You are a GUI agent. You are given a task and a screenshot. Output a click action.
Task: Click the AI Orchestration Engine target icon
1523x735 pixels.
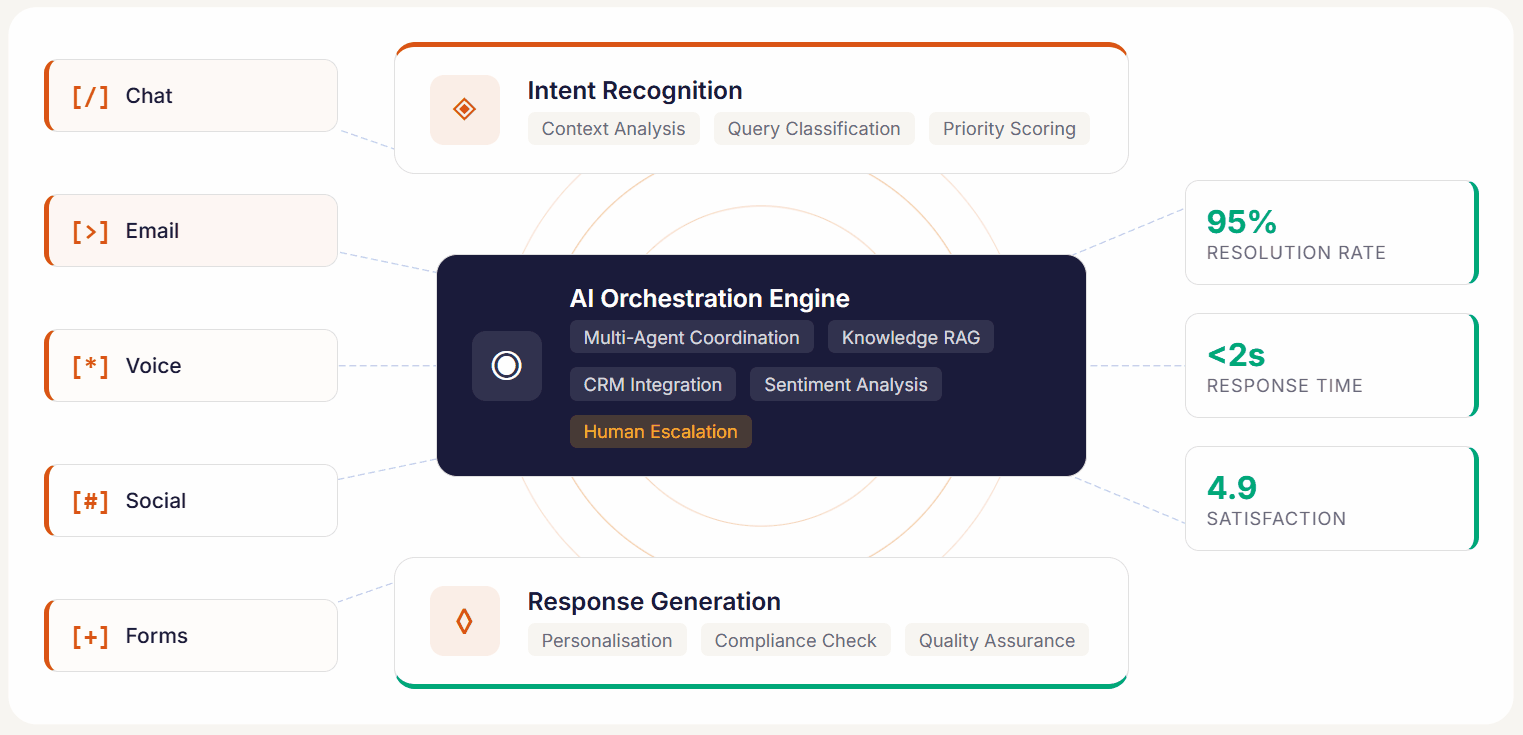(506, 366)
